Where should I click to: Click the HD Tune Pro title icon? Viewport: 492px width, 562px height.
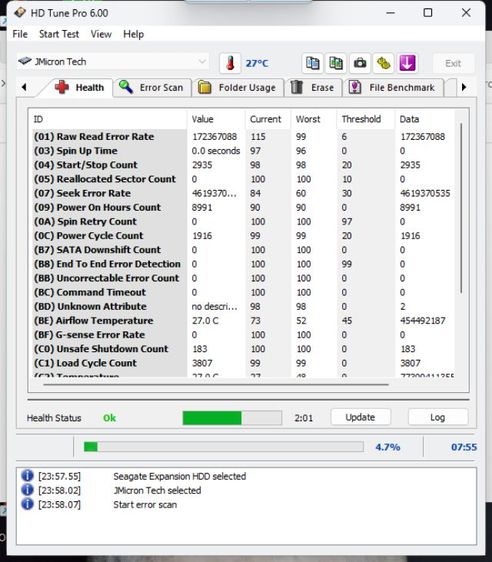click(20, 13)
